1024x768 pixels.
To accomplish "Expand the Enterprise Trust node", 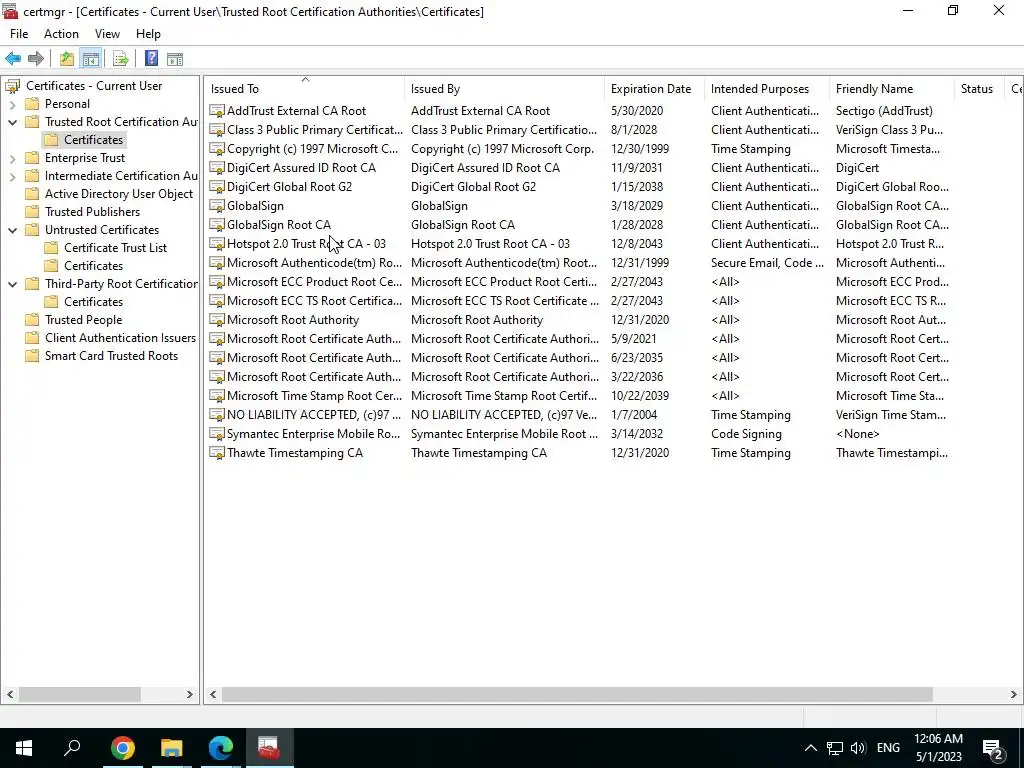I will [x=12, y=158].
